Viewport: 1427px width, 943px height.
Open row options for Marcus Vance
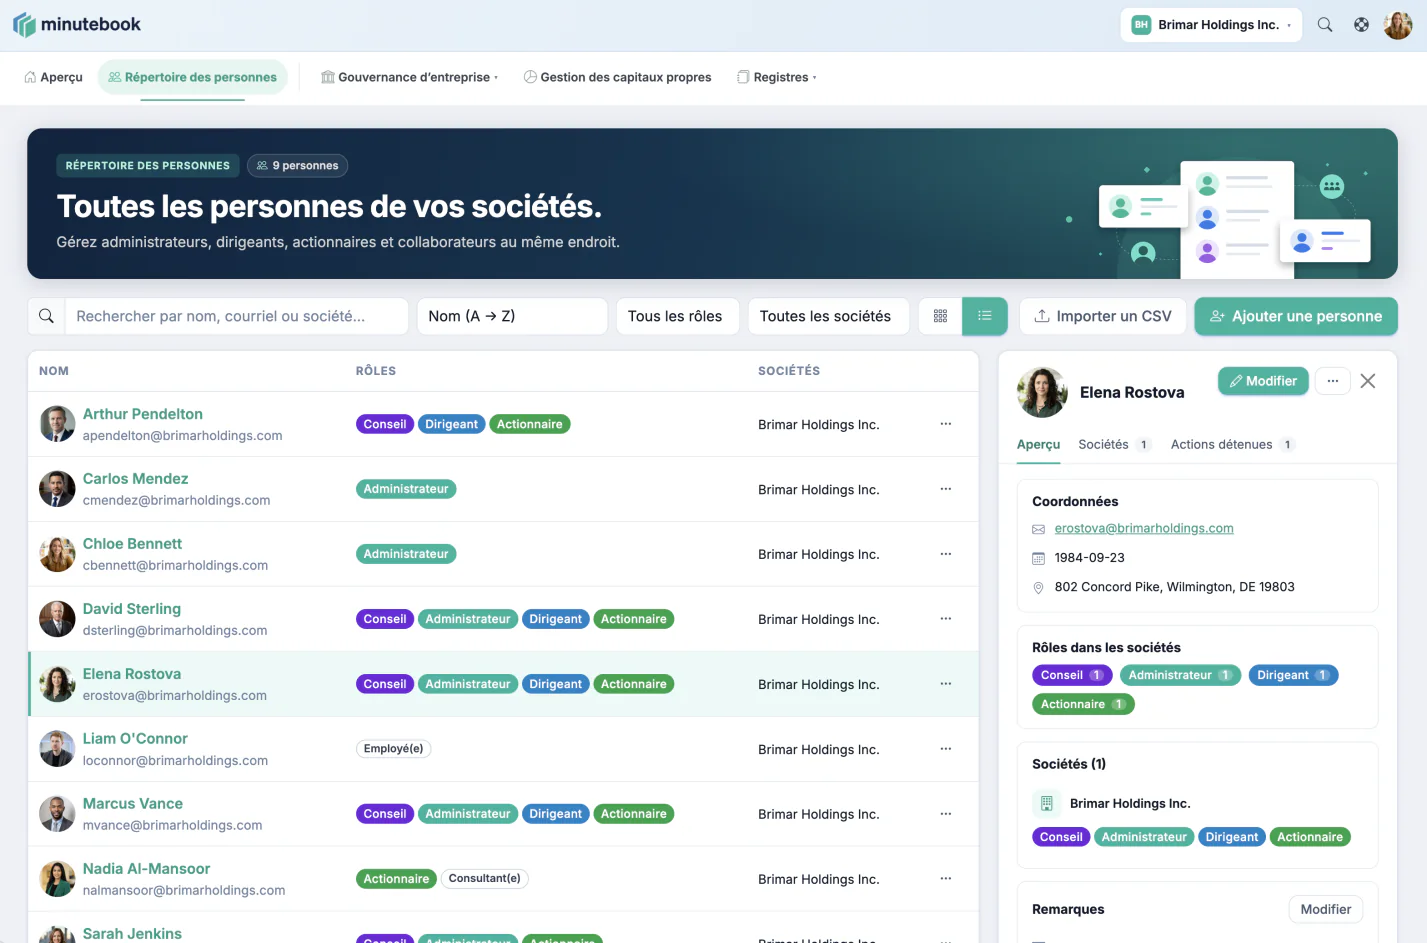point(946,814)
